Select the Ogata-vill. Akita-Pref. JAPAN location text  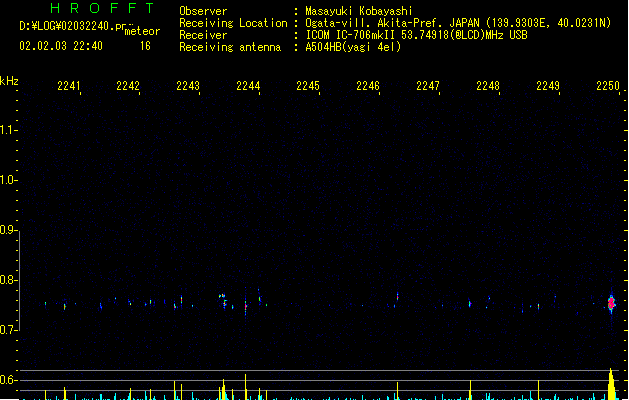458,23
